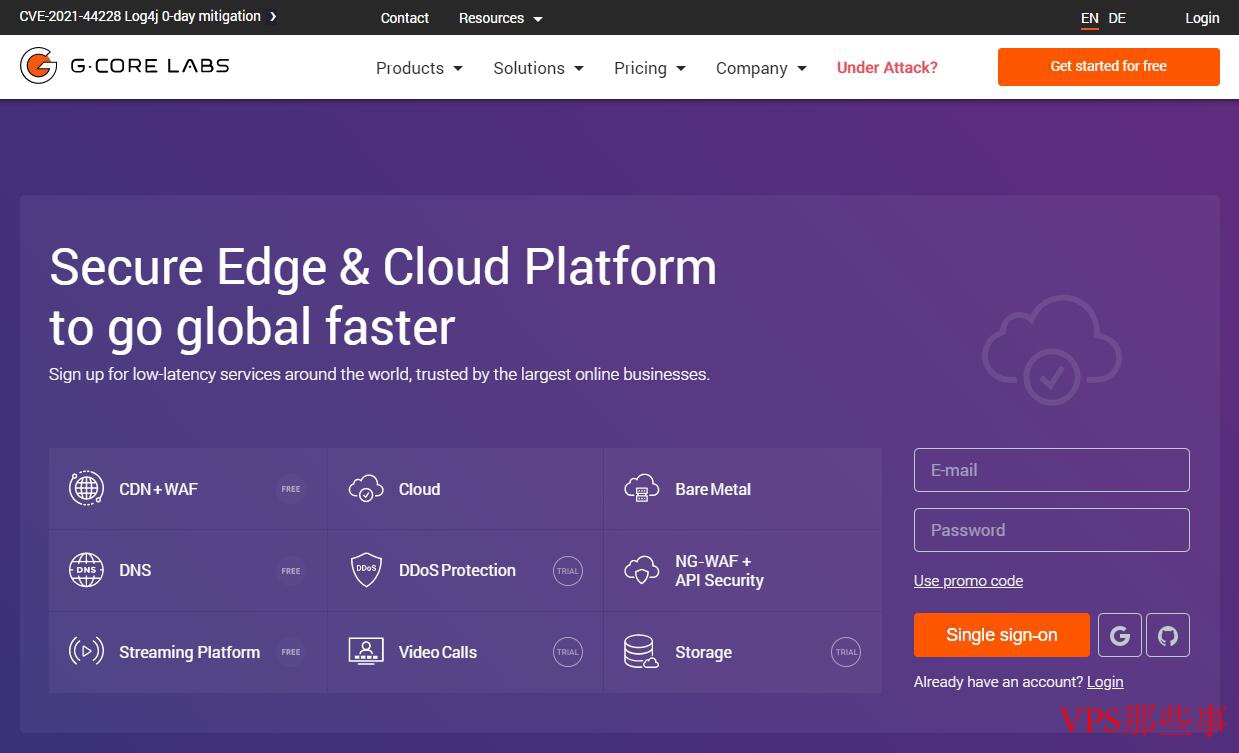Select the Storage database icon
The height and width of the screenshot is (753, 1239).
(x=642, y=651)
